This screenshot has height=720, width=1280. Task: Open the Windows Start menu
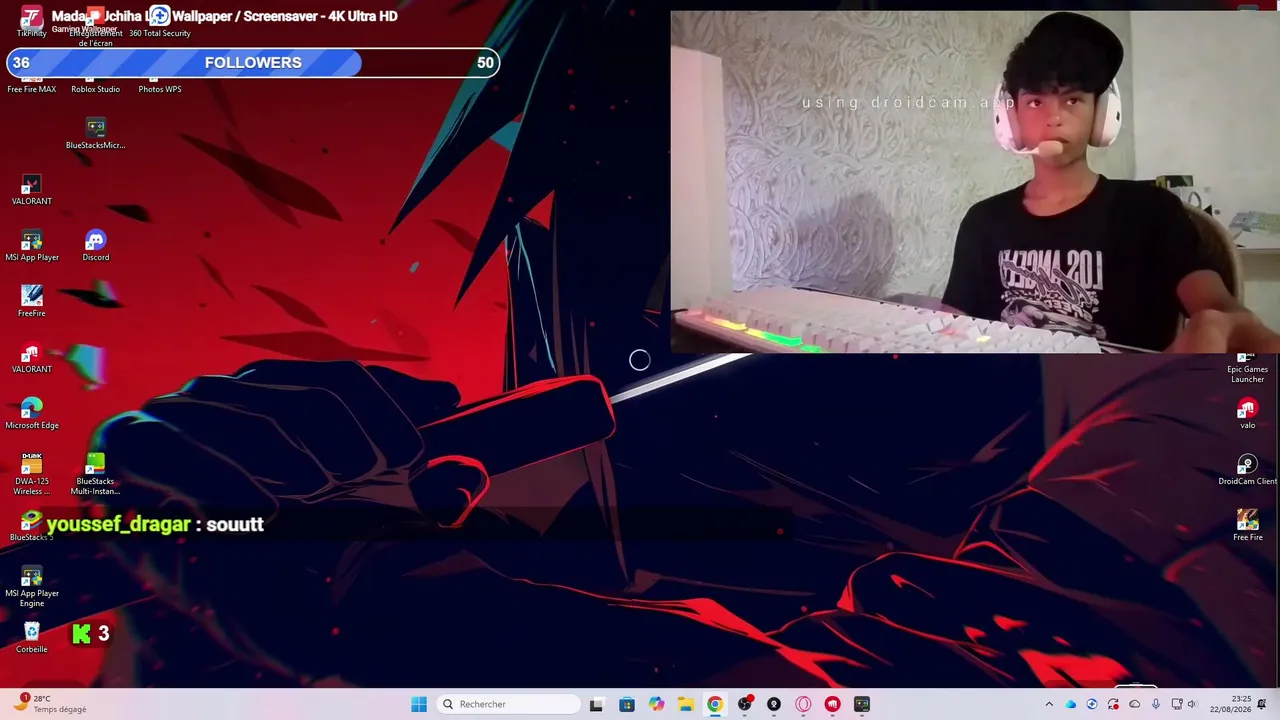coord(419,704)
